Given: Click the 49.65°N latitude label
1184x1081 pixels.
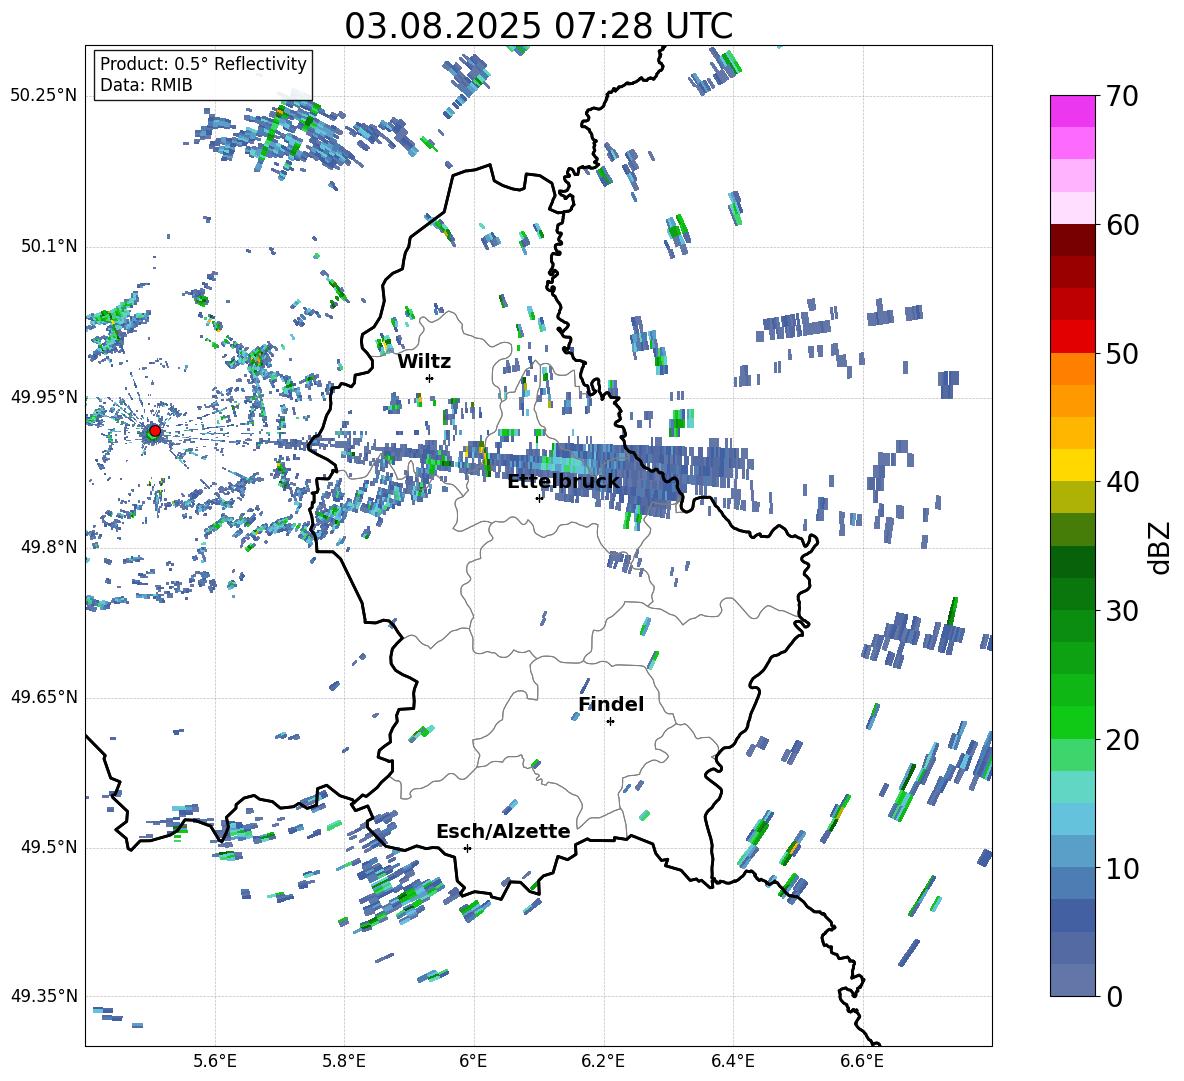Looking at the screenshot, I should coord(44,697).
